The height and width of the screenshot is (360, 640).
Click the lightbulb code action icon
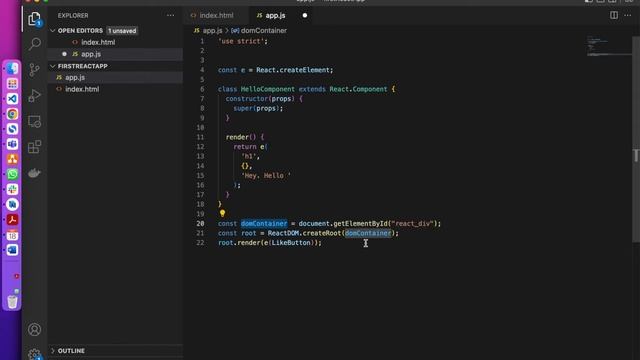222,213
